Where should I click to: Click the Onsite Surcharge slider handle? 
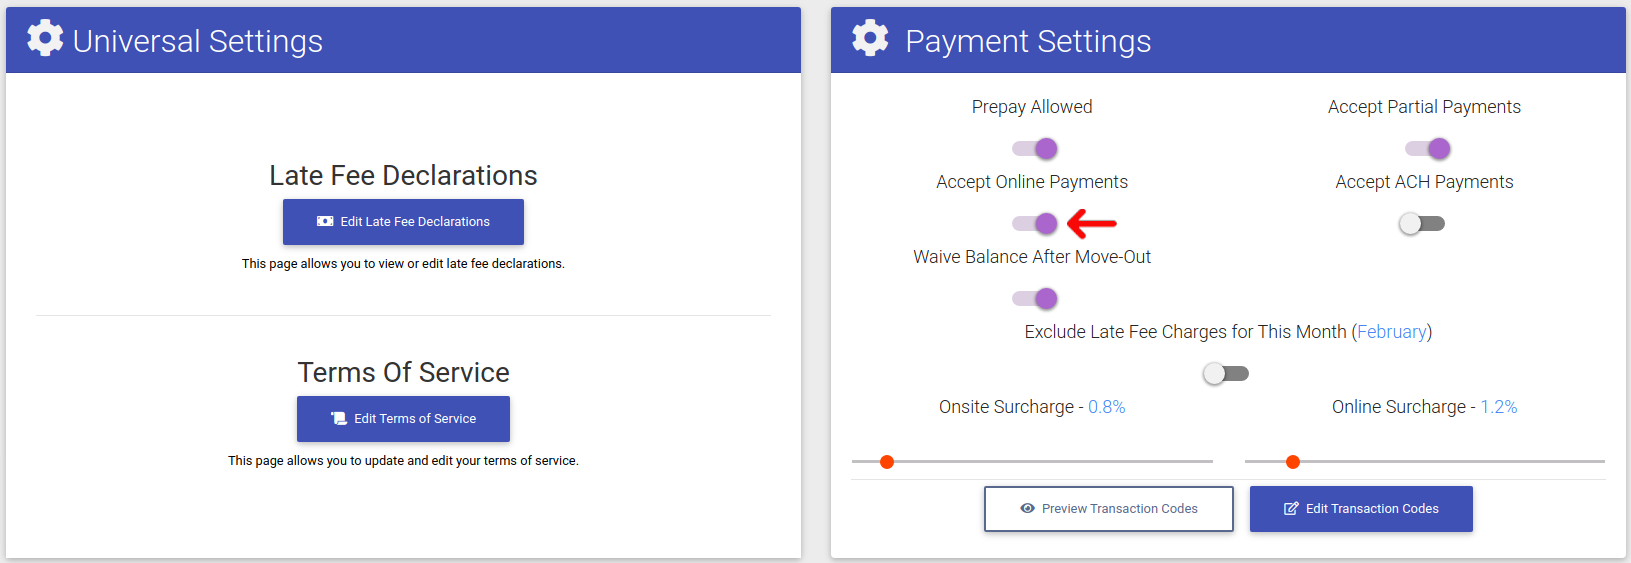pyautogui.click(x=887, y=462)
